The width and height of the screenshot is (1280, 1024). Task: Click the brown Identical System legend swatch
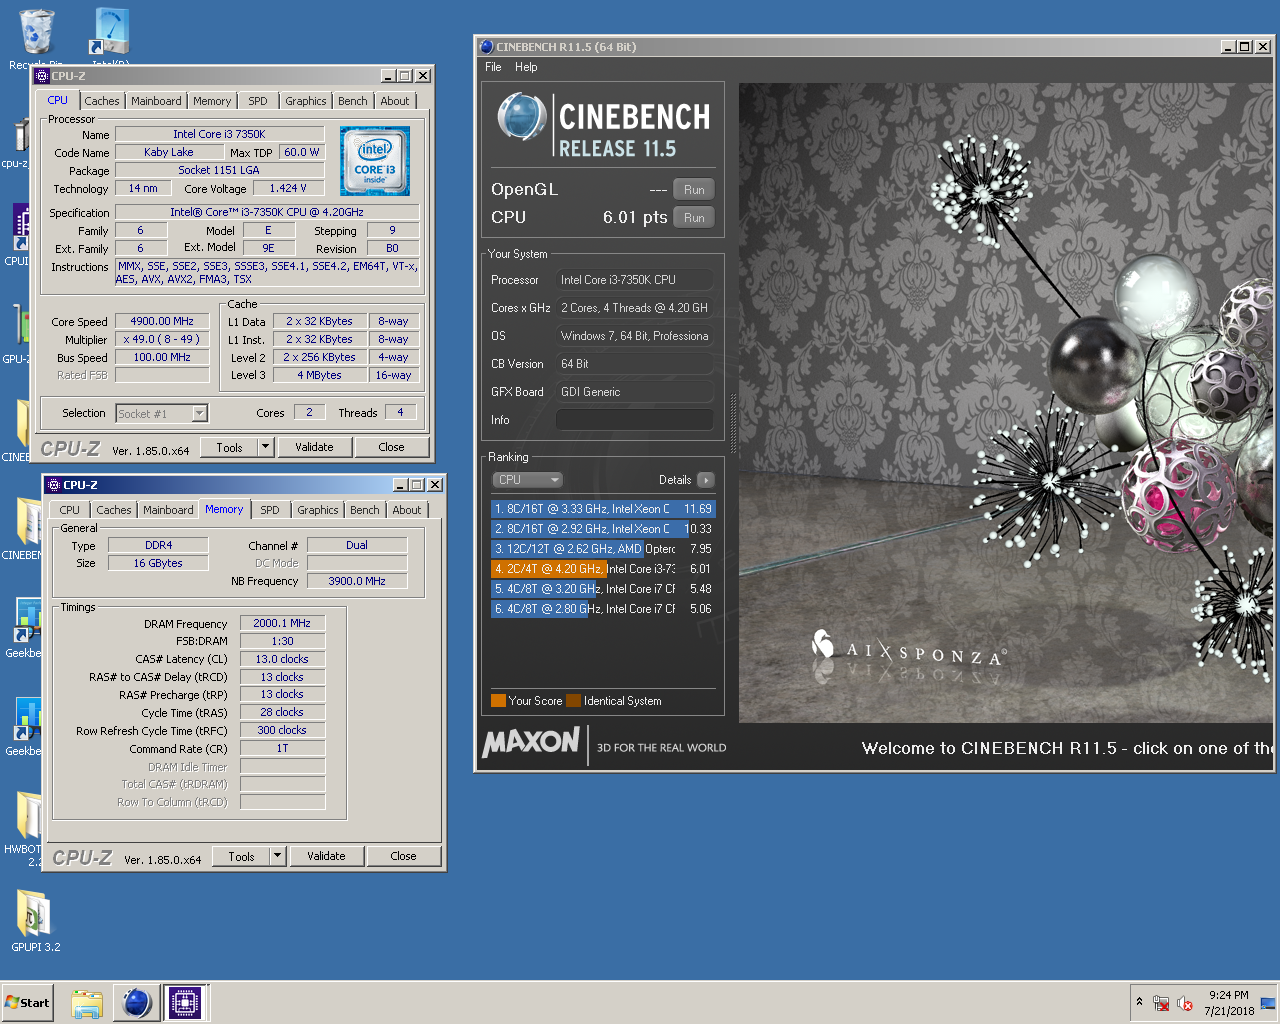(x=573, y=701)
